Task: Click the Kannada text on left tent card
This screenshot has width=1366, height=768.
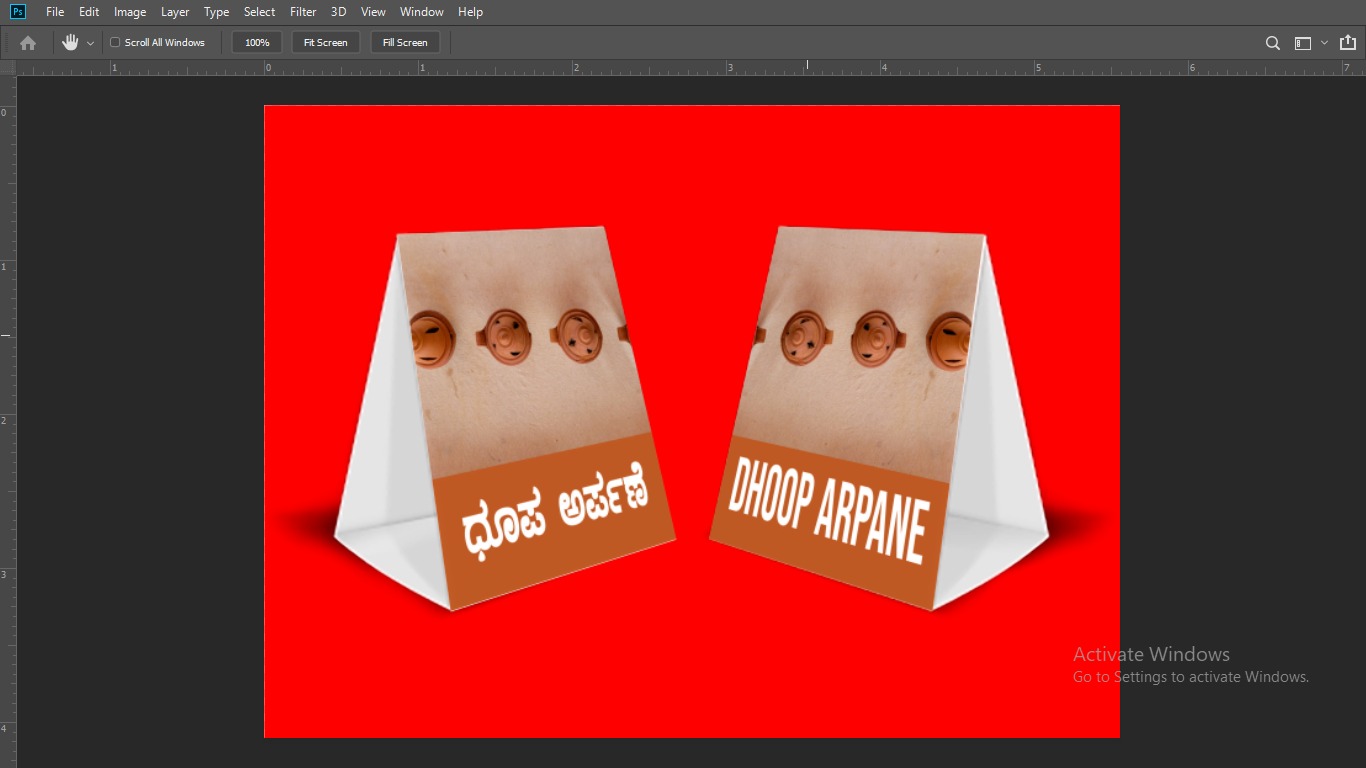Action: pos(554,512)
